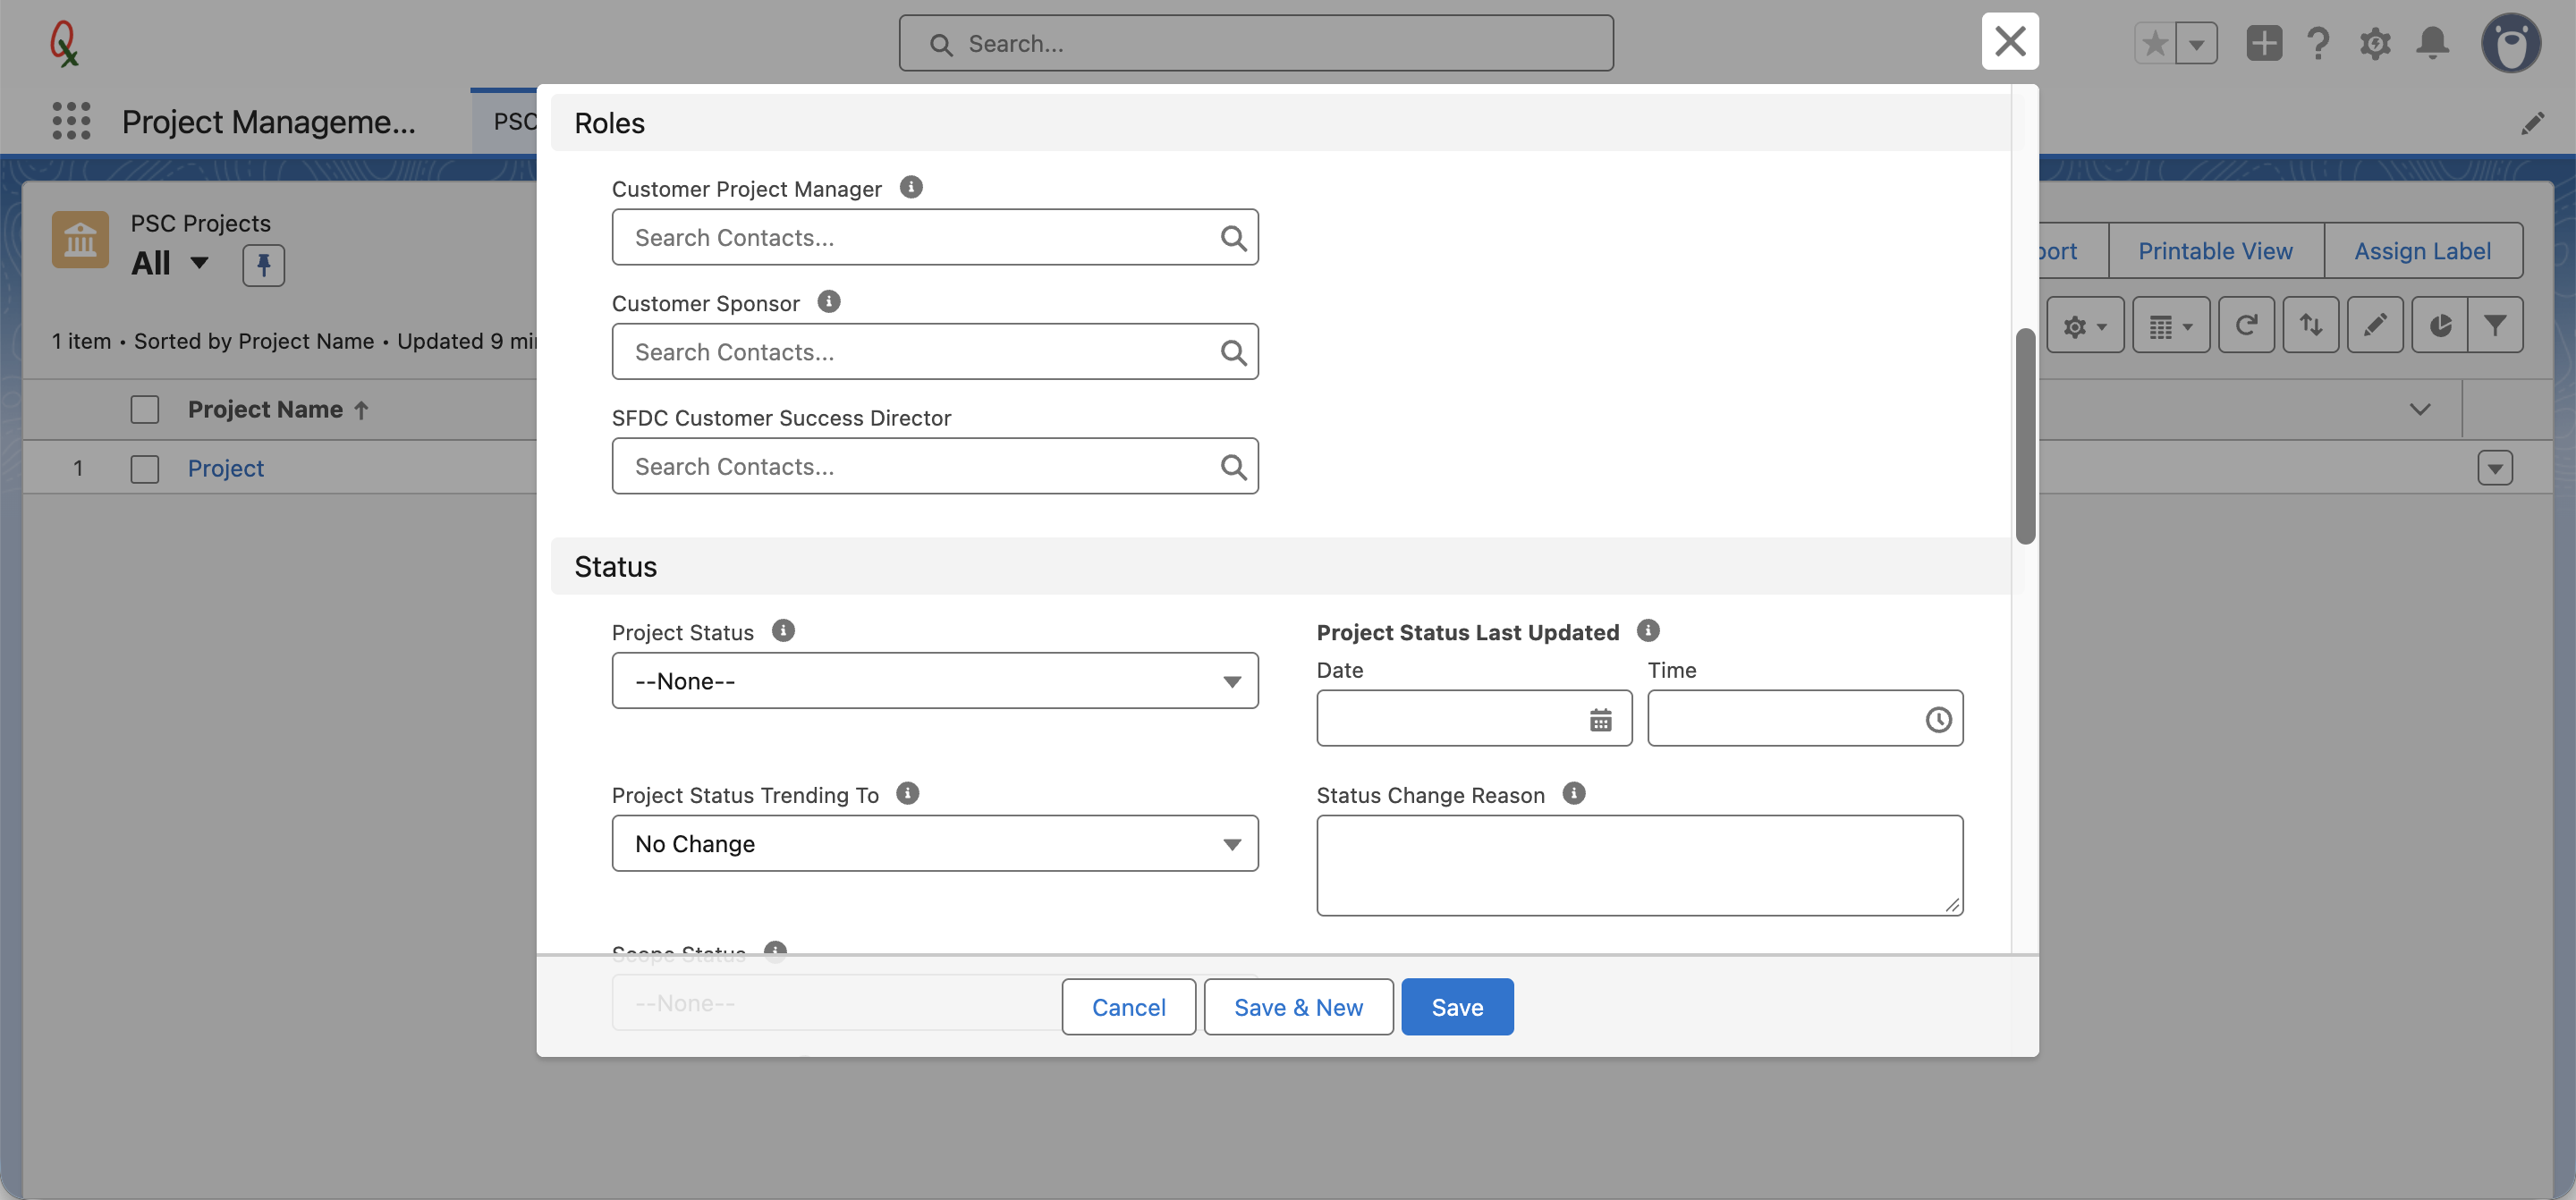Open the row actions dropdown for Project

pyautogui.click(x=2495, y=468)
